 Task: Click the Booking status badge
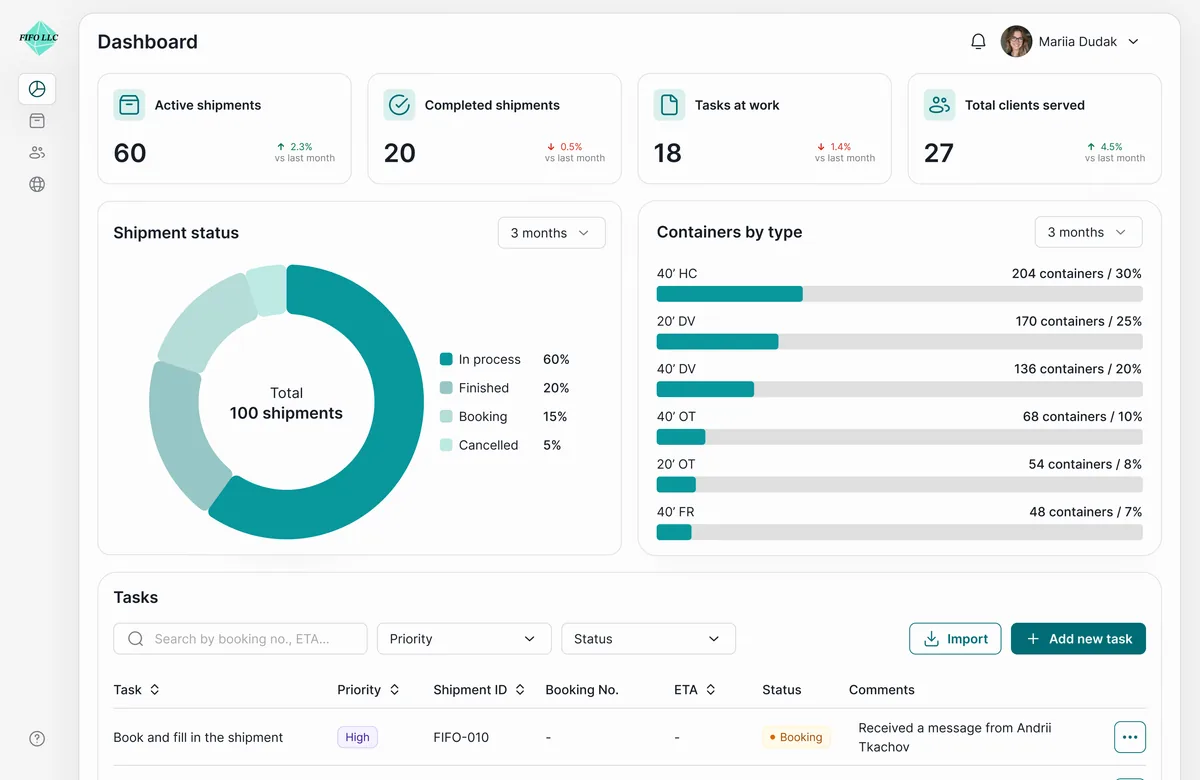point(796,737)
